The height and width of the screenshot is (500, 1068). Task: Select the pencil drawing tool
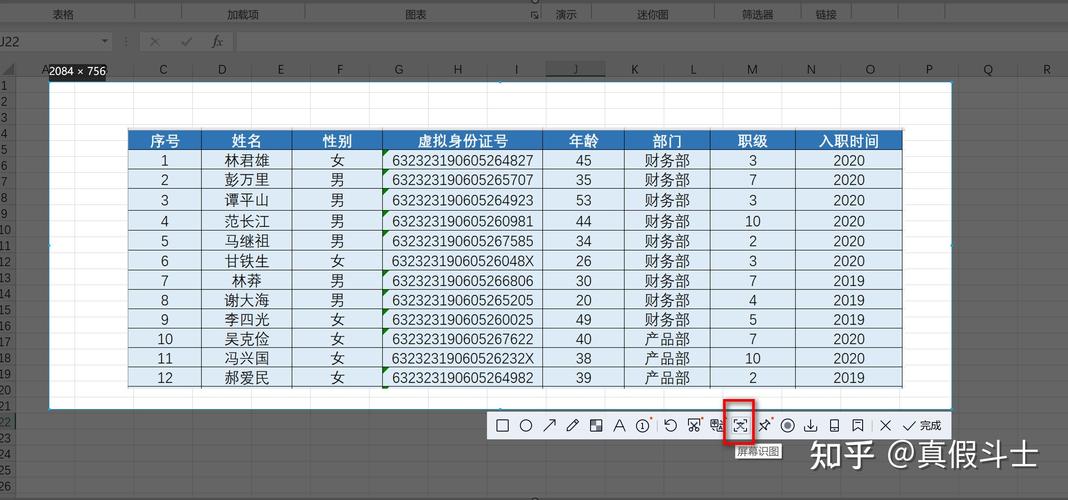coord(572,426)
